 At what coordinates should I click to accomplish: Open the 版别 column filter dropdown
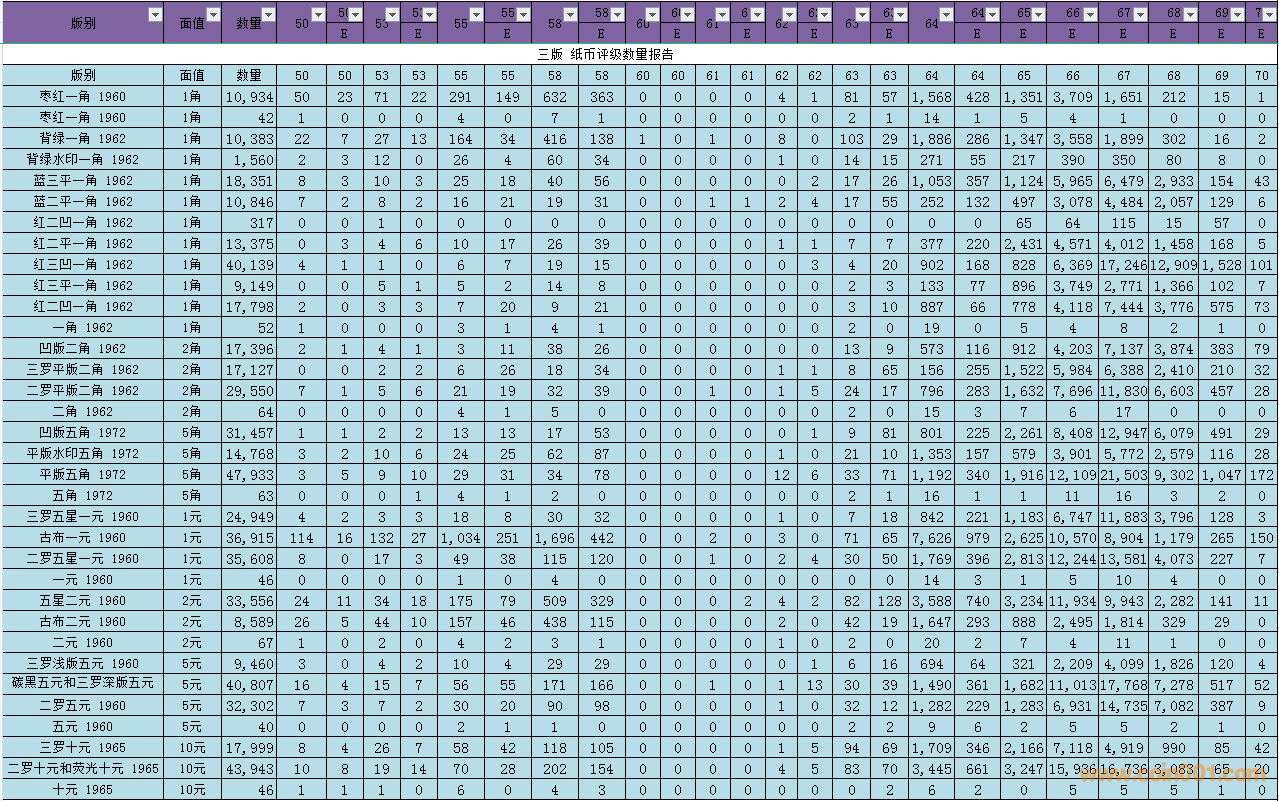pyautogui.click(x=154, y=14)
